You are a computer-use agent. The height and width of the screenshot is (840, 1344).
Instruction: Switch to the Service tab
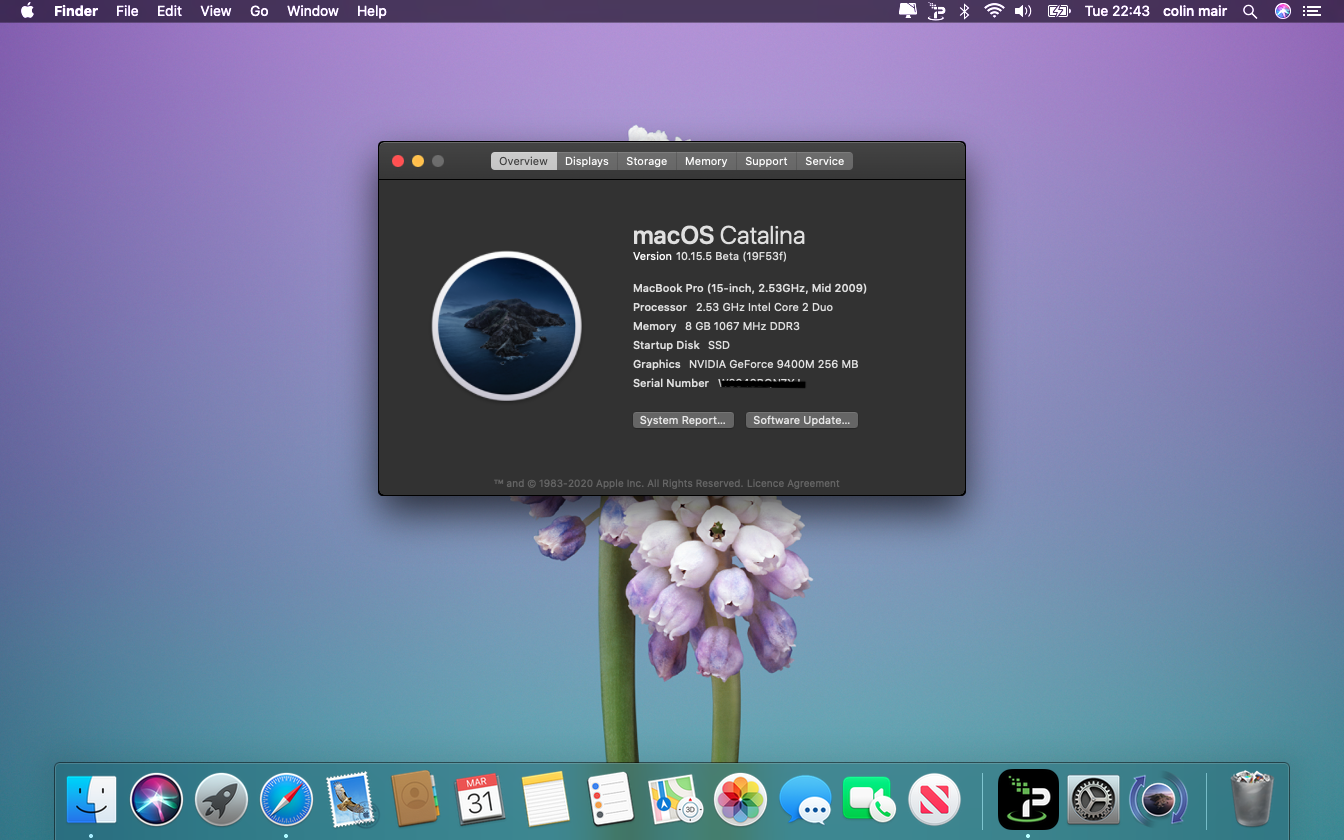pyautogui.click(x=825, y=161)
